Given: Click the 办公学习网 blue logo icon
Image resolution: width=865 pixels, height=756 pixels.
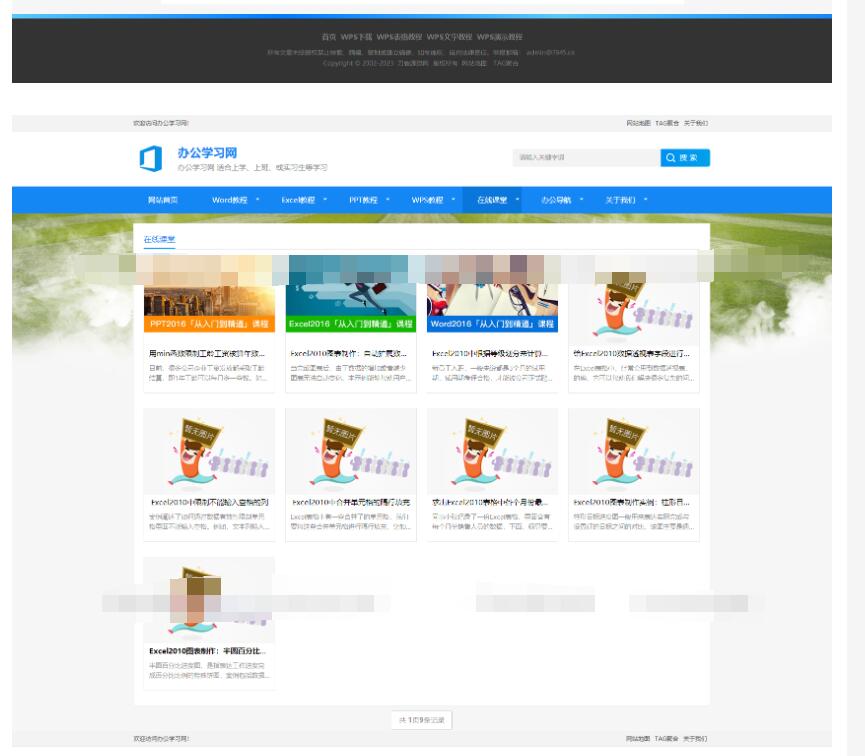Looking at the screenshot, I should pyautogui.click(x=150, y=158).
